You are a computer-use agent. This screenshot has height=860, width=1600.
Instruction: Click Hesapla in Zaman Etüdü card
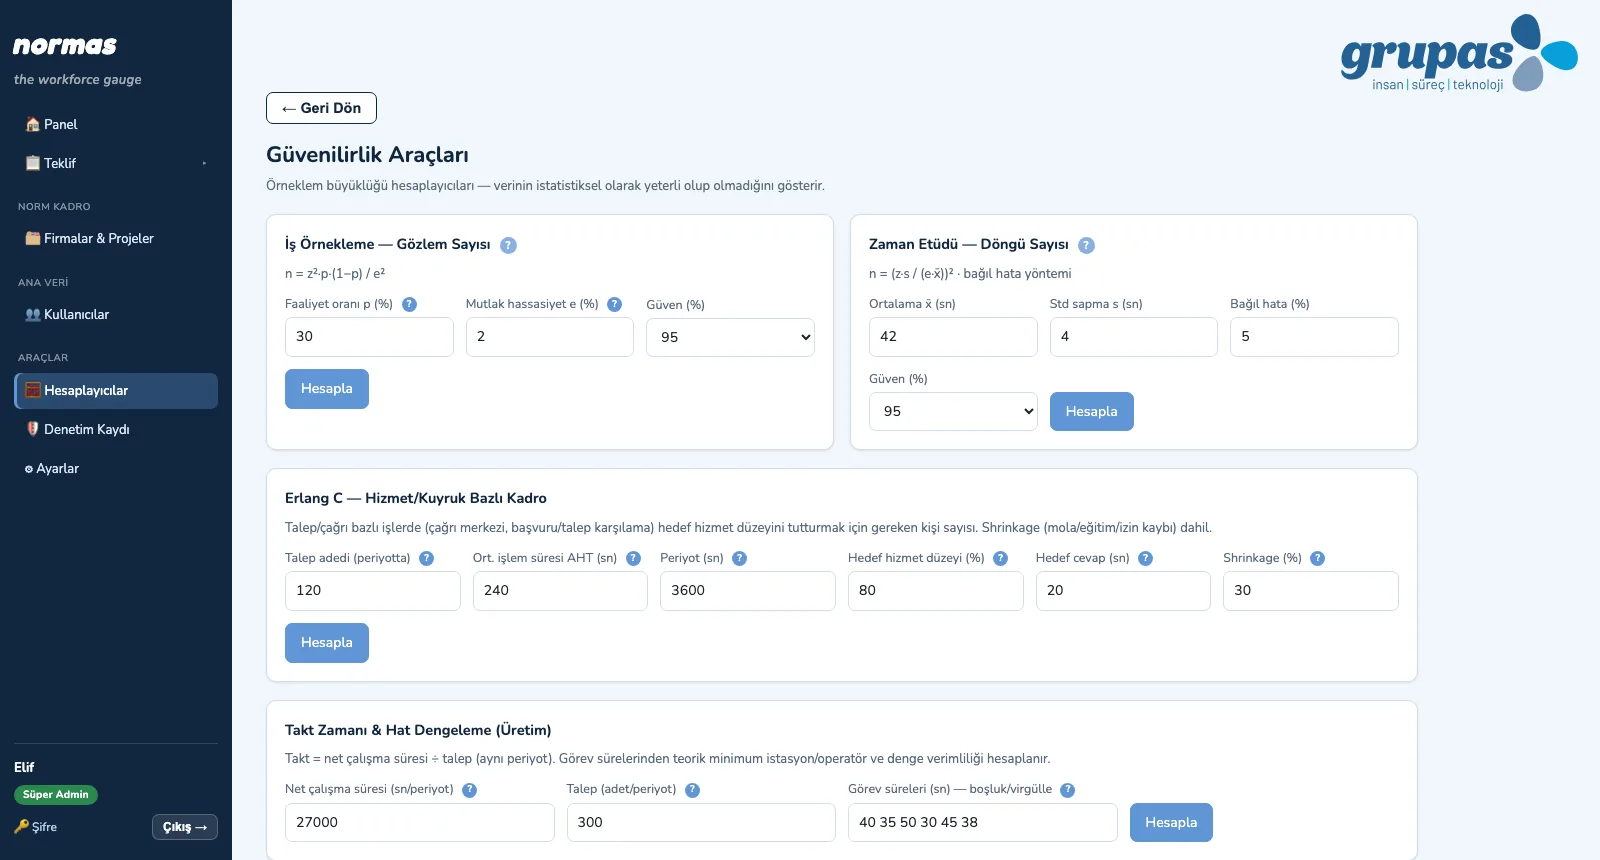coord(1091,411)
